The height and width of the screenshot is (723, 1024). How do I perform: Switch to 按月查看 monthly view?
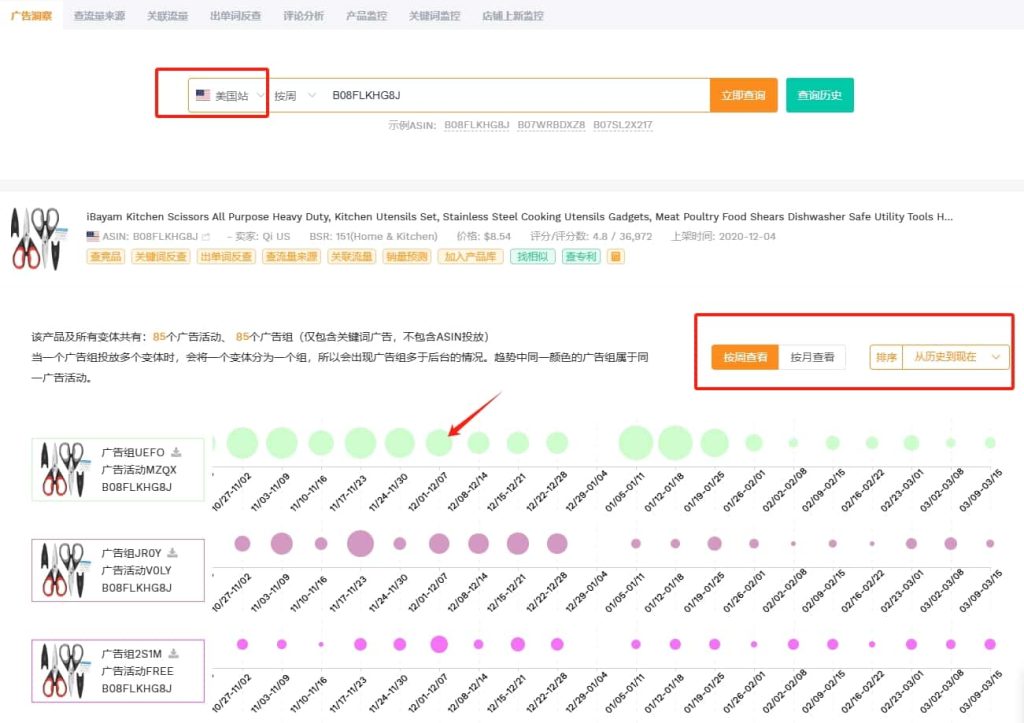click(812, 357)
